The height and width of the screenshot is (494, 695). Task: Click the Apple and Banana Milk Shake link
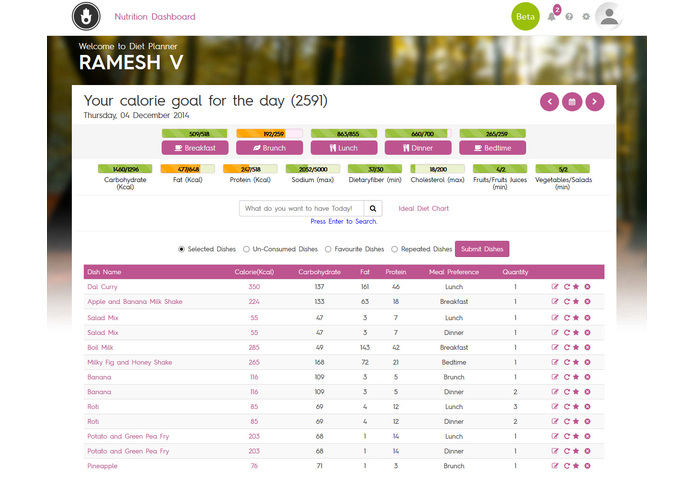click(135, 302)
